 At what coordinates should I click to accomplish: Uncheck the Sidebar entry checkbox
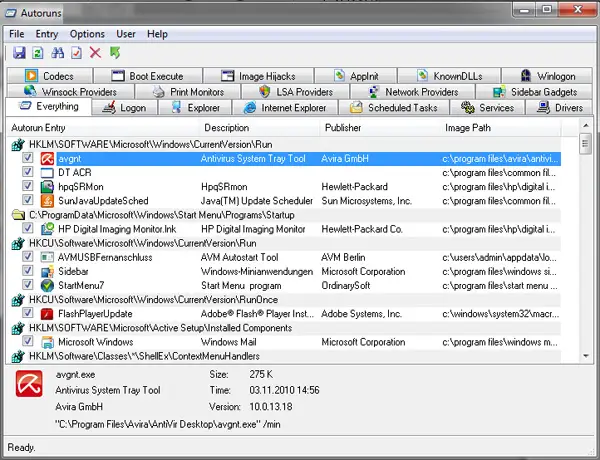(28, 271)
